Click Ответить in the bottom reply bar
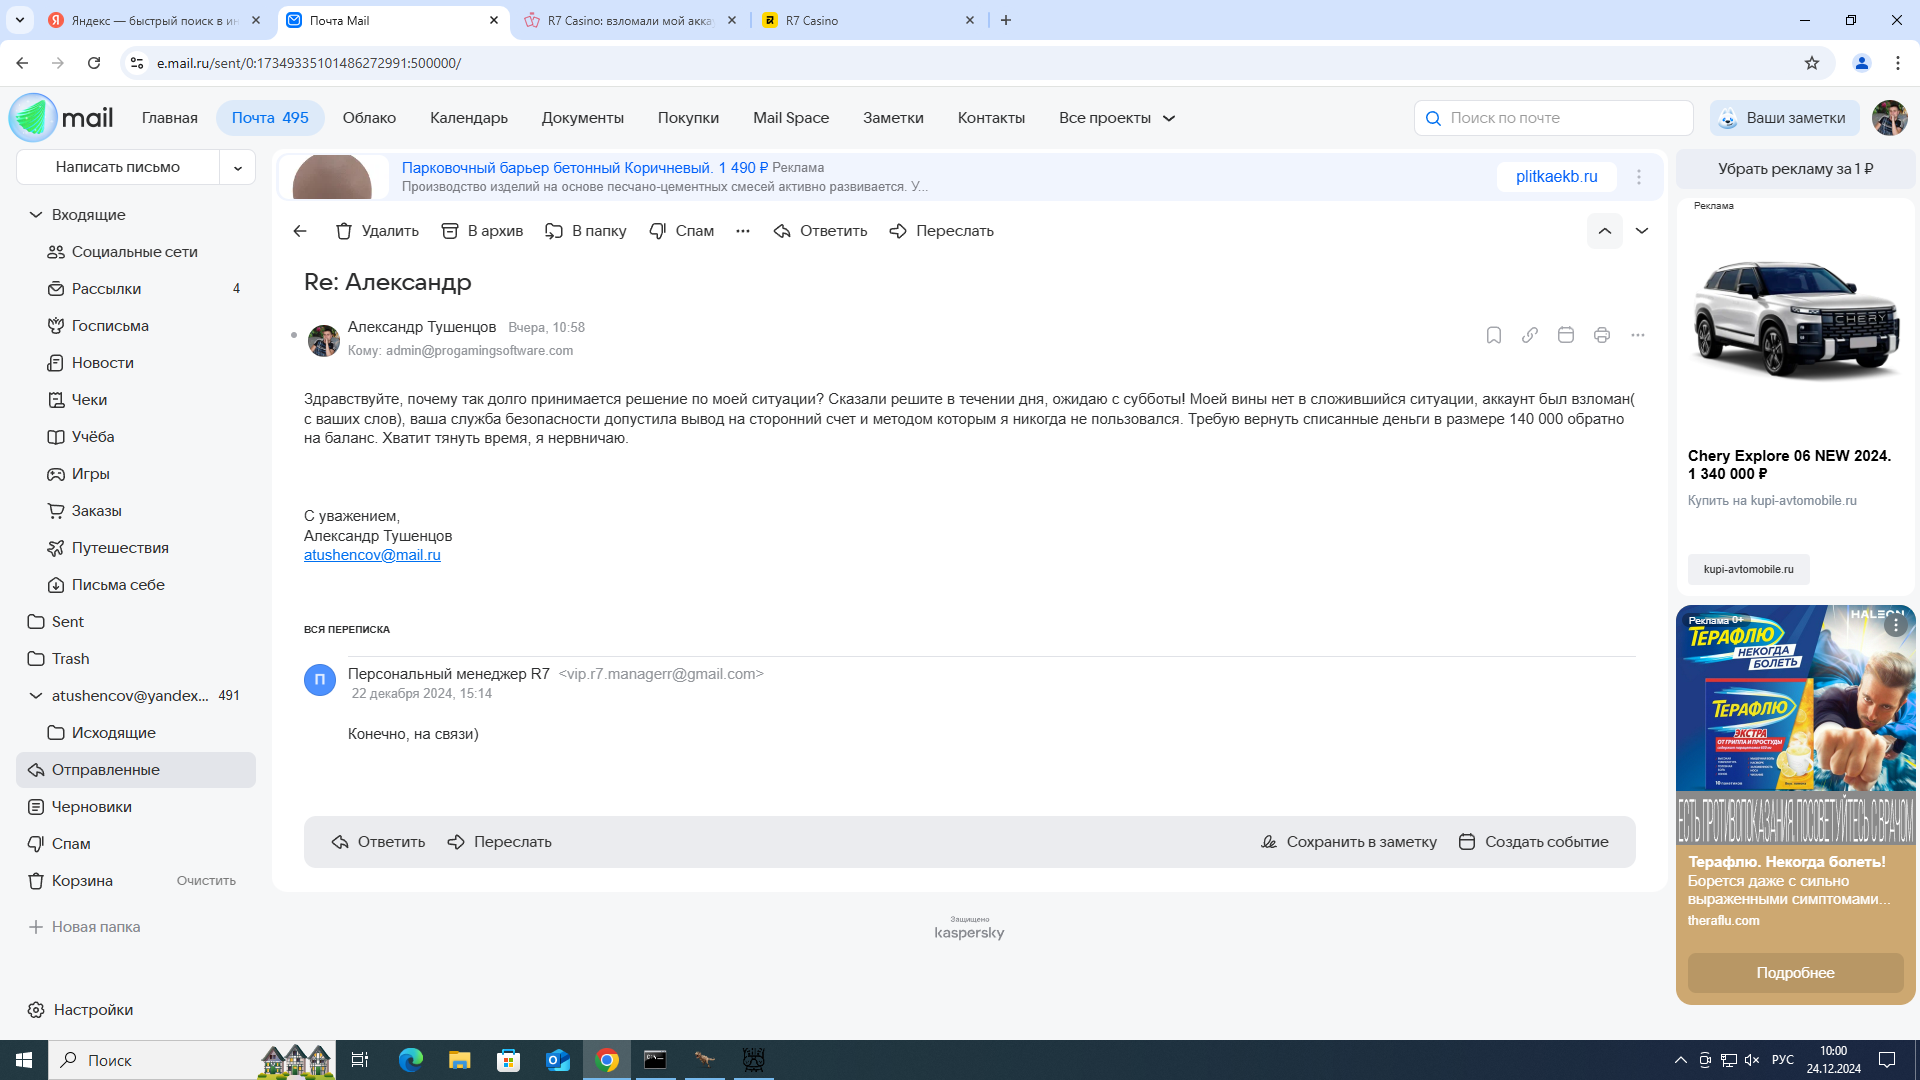This screenshot has height=1080, width=1920. click(x=378, y=842)
